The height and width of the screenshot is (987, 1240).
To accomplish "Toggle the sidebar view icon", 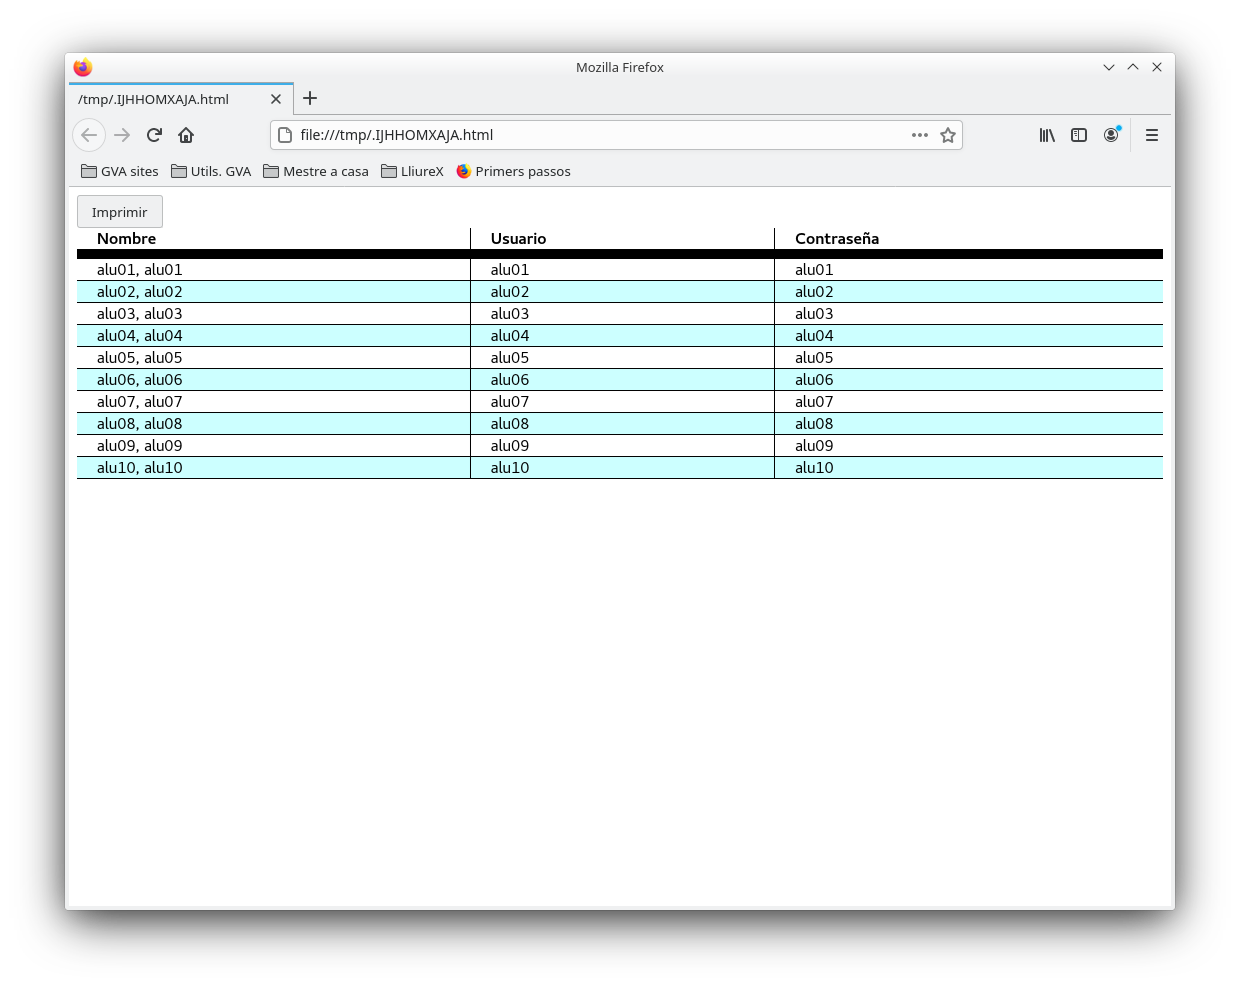I will pos(1079,135).
